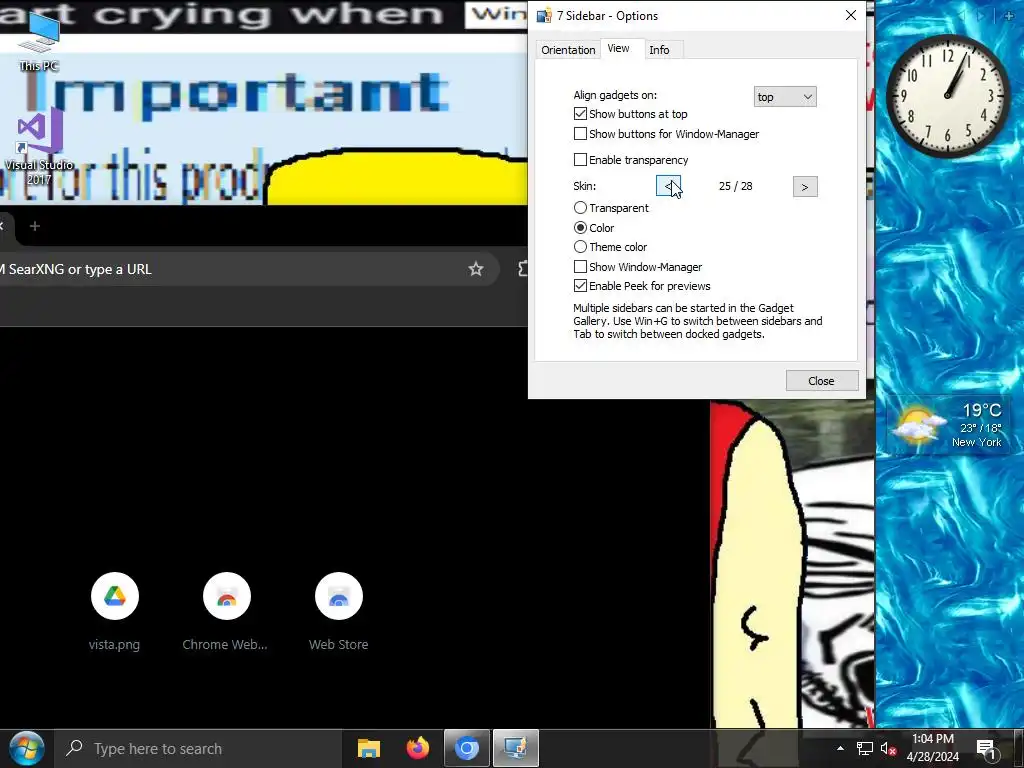Image resolution: width=1024 pixels, height=768 pixels.
Task: Select the View tab
Action: [x=618, y=48]
